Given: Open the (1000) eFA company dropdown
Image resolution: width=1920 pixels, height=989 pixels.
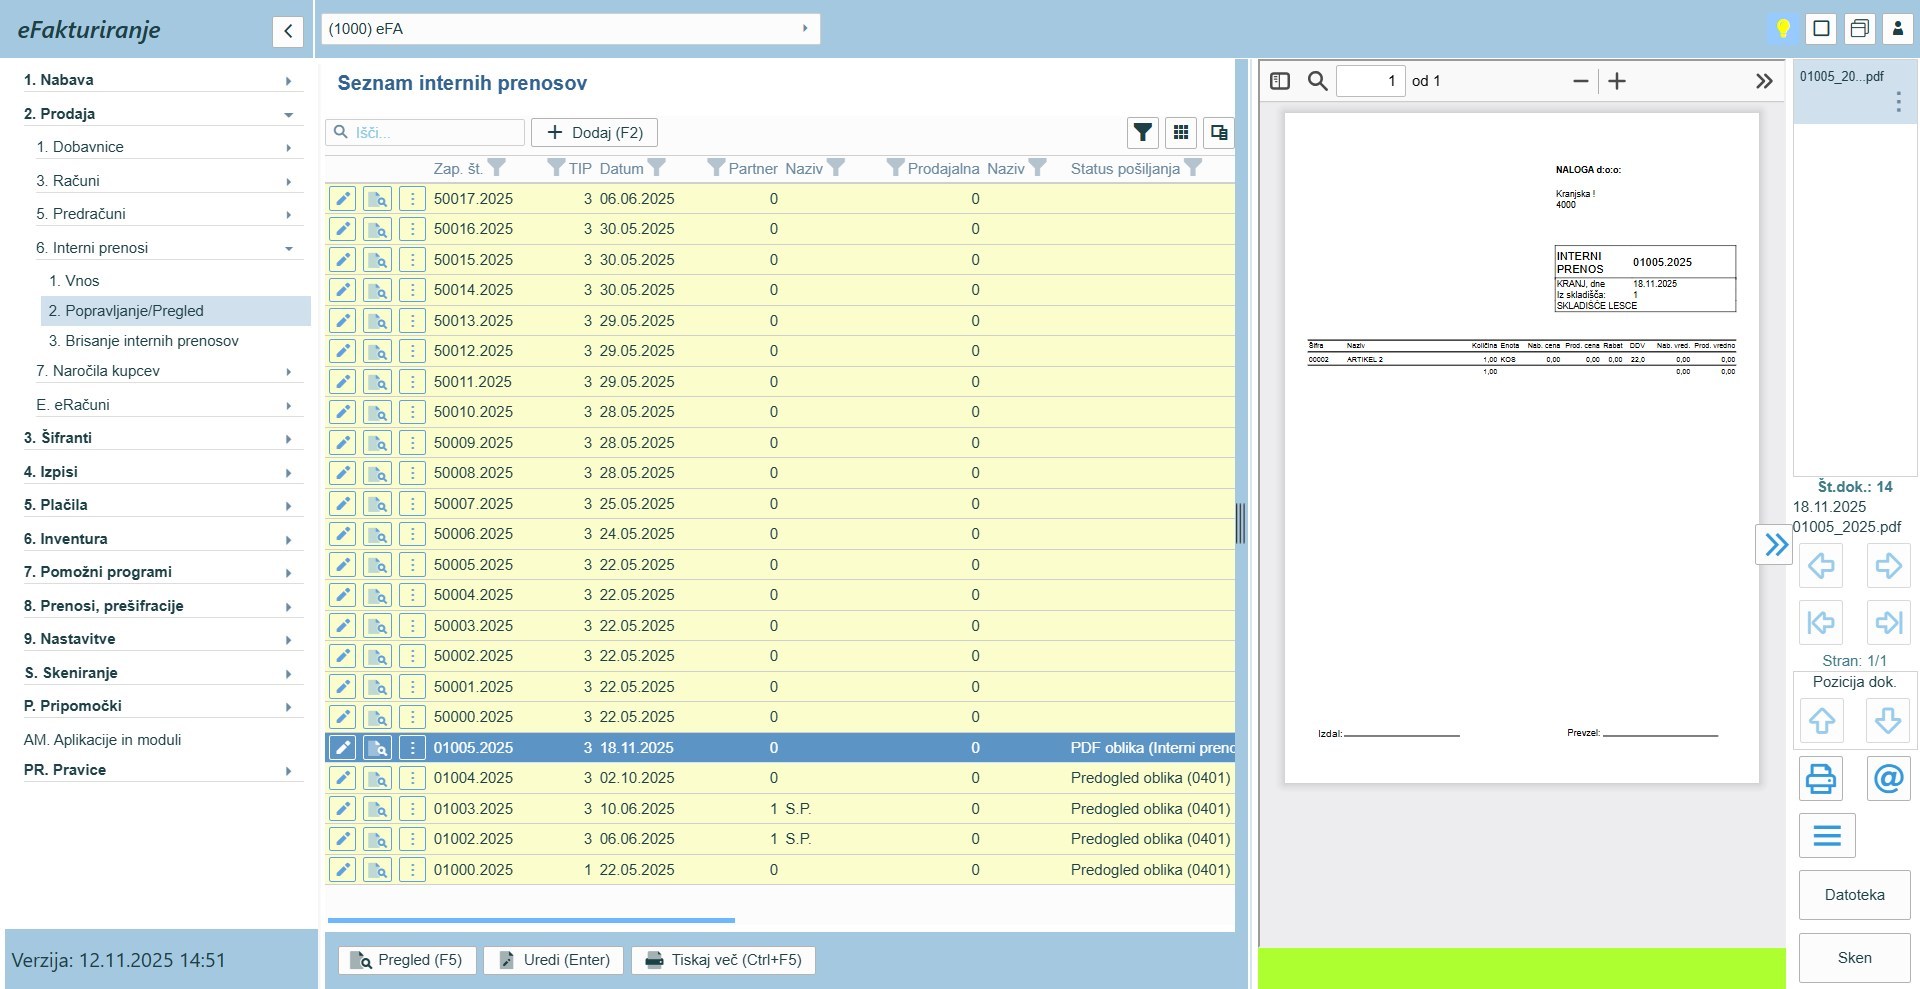Looking at the screenshot, I should (x=570, y=29).
